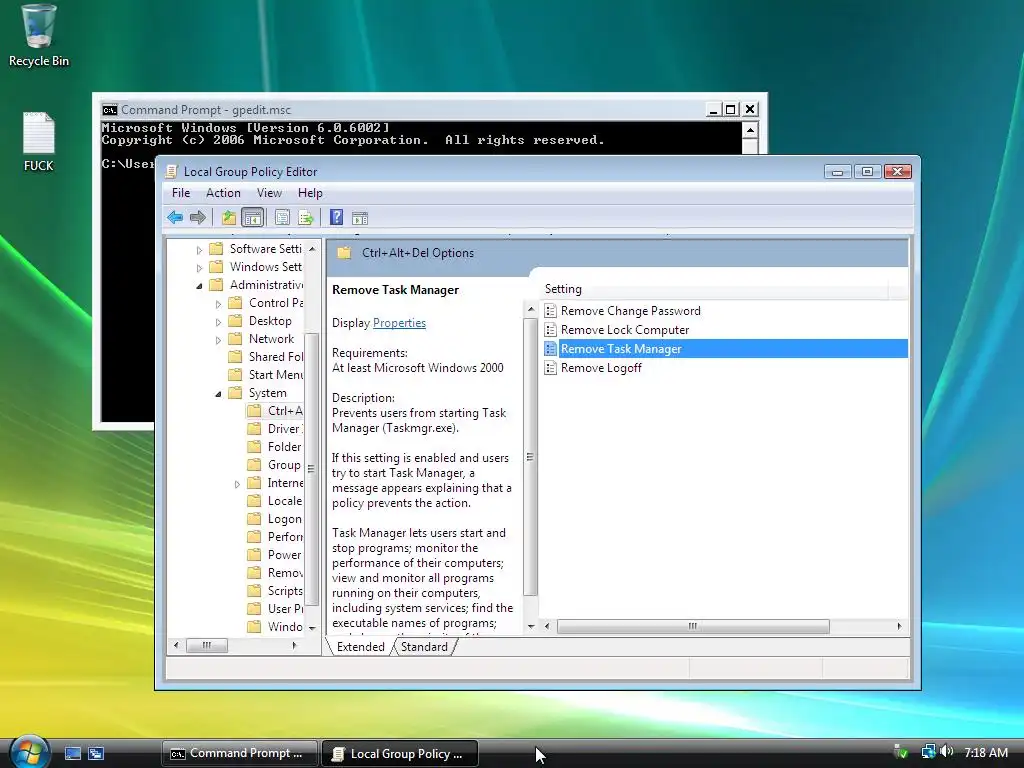Click the safely remove hardware tray icon

901,752
